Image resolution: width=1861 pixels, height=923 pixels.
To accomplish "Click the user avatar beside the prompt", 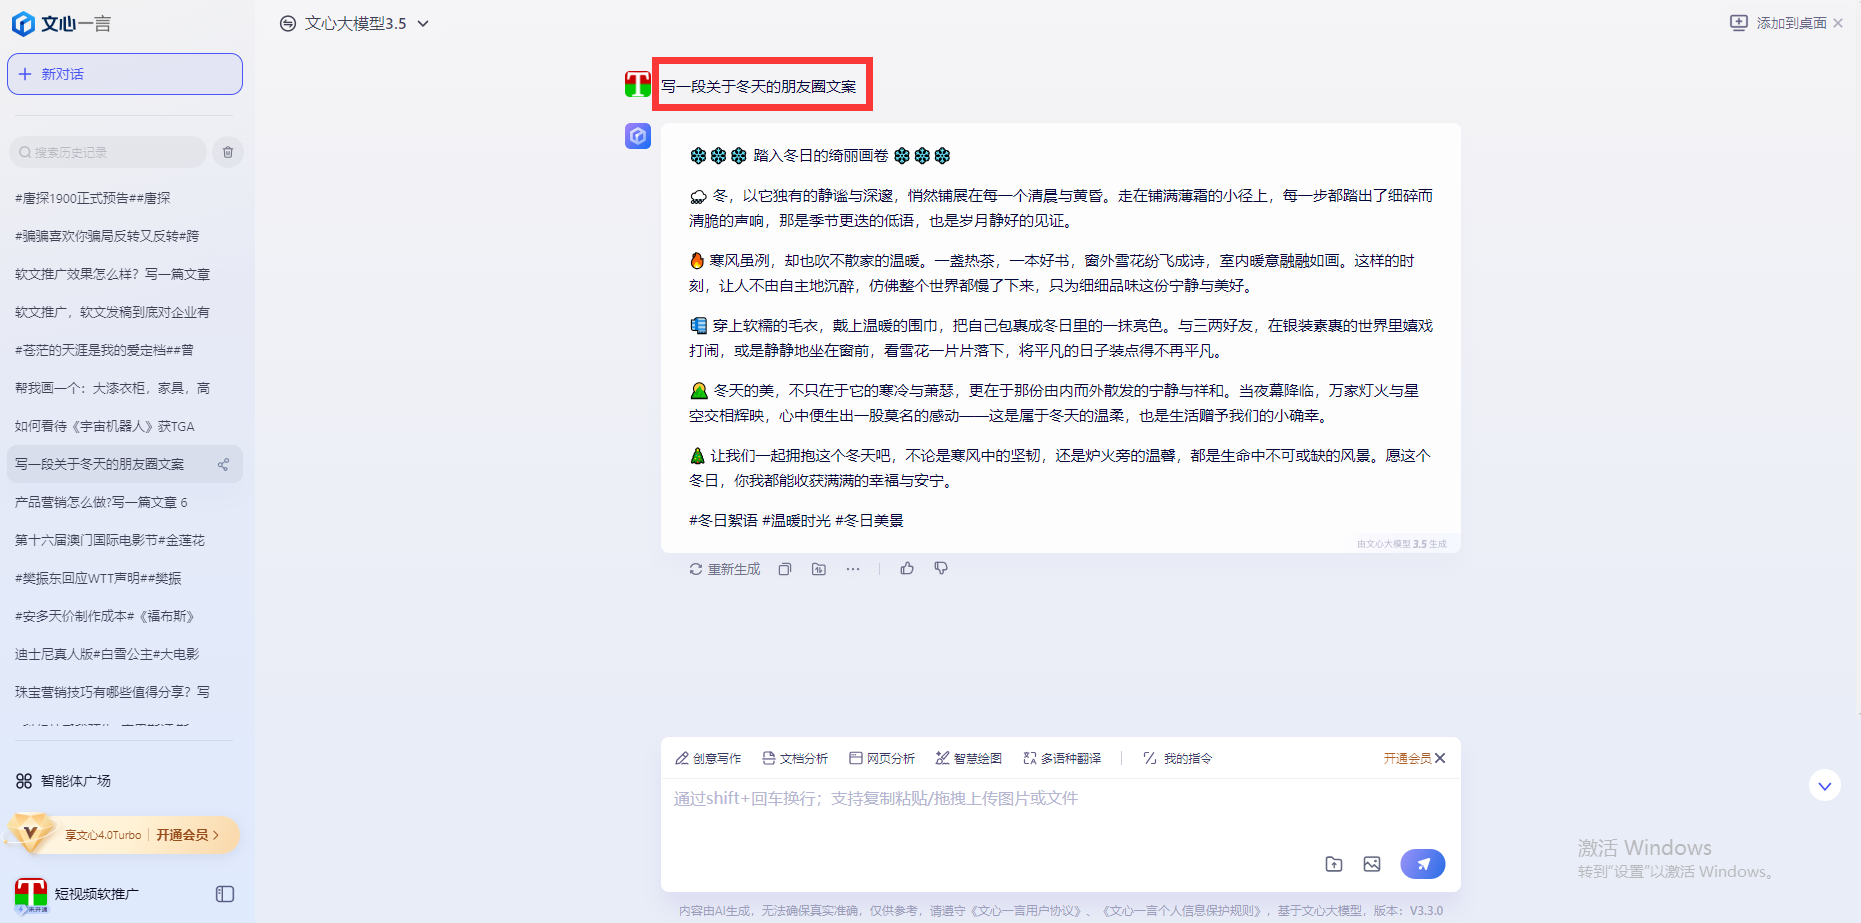I will [637, 84].
